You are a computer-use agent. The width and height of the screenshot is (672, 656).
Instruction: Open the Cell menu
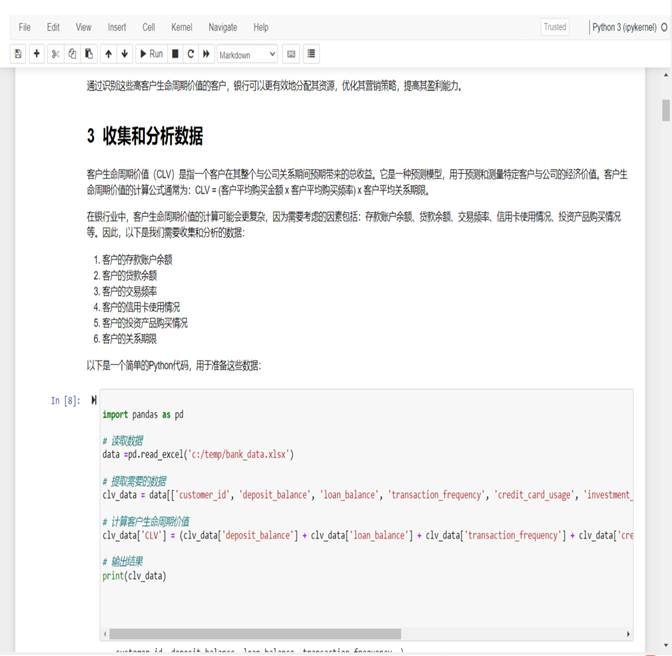point(148,27)
